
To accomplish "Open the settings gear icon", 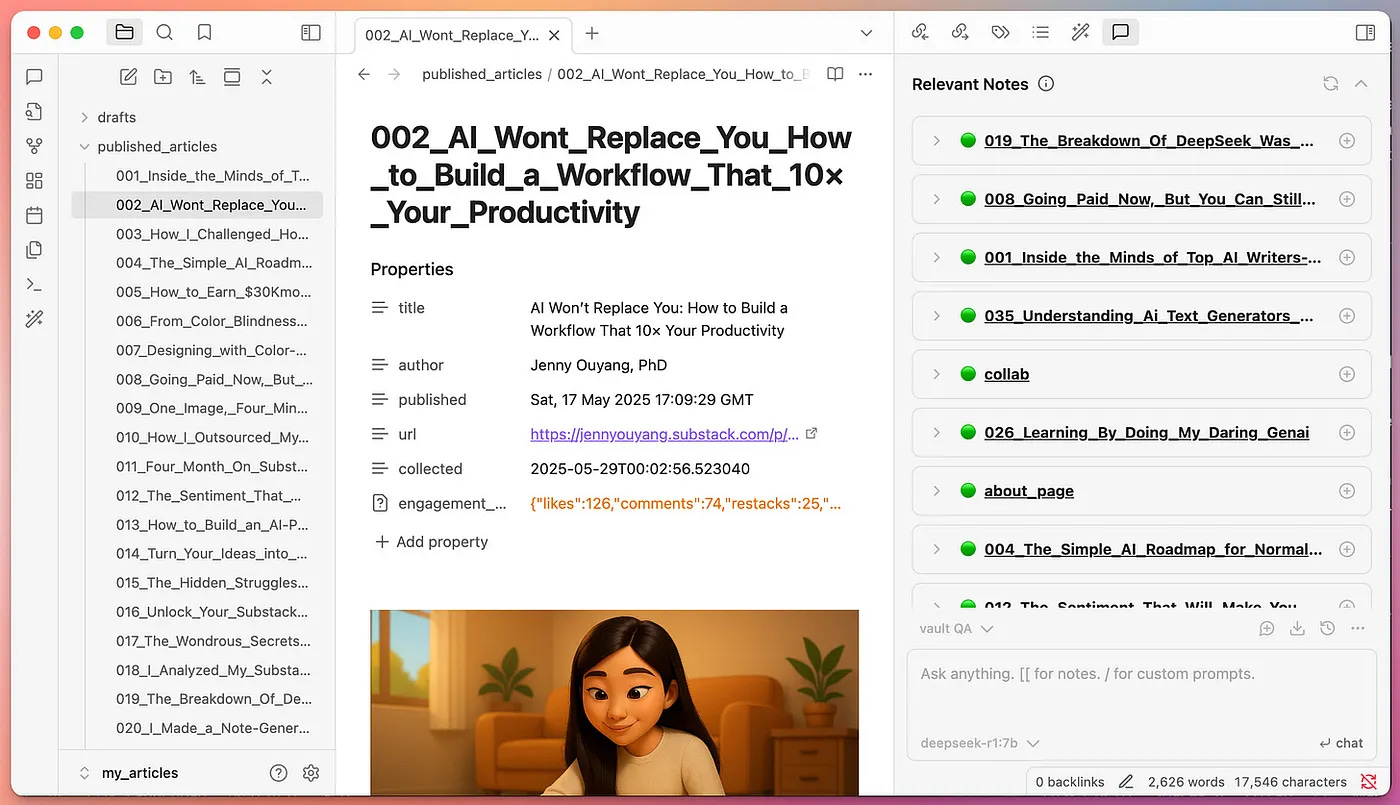I will tap(311, 773).
